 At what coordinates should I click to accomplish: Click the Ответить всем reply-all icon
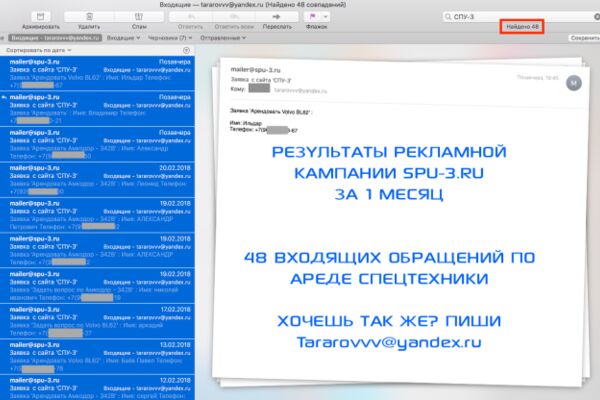(234, 16)
